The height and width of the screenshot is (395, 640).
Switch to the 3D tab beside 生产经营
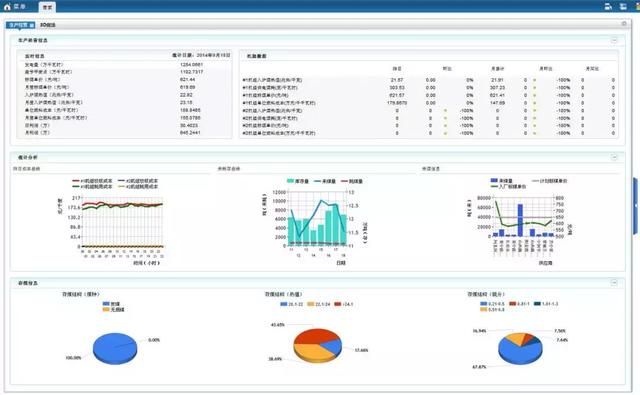point(48,25)
